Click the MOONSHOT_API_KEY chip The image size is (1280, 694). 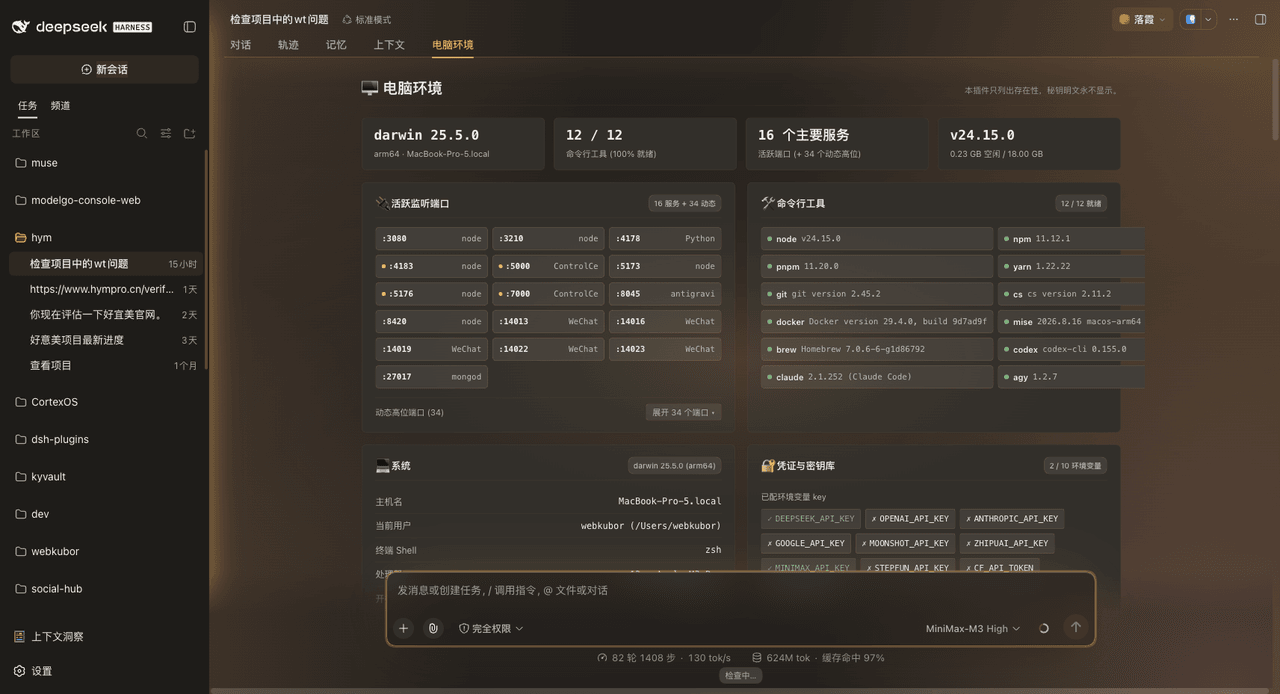point(904,543)
